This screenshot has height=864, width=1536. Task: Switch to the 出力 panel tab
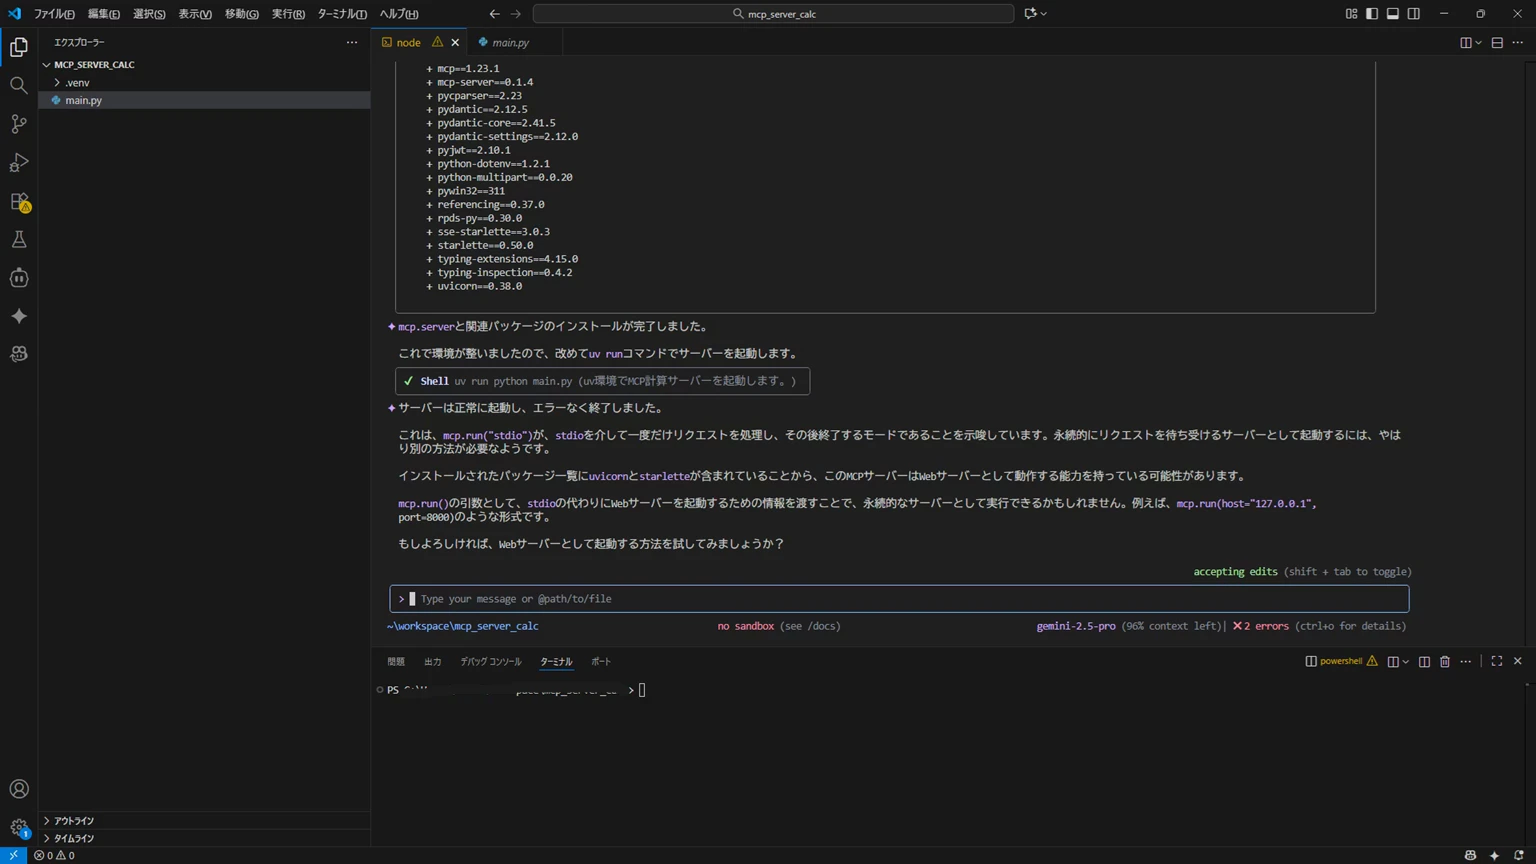pos(432,661)
